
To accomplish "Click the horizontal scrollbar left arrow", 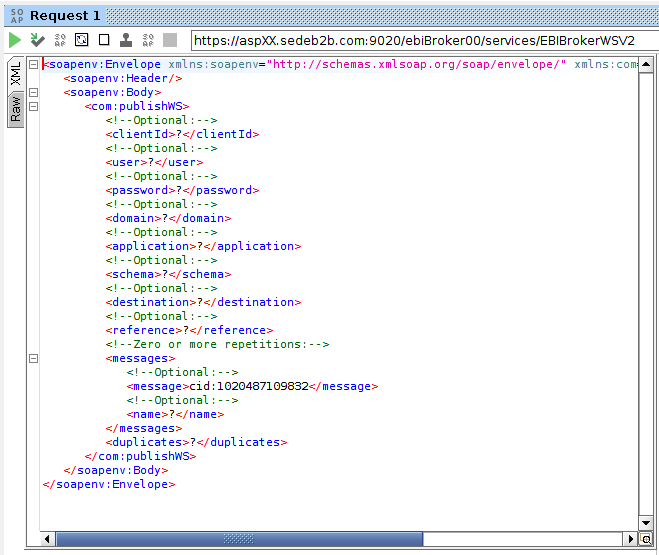I will tap(46, 539).
